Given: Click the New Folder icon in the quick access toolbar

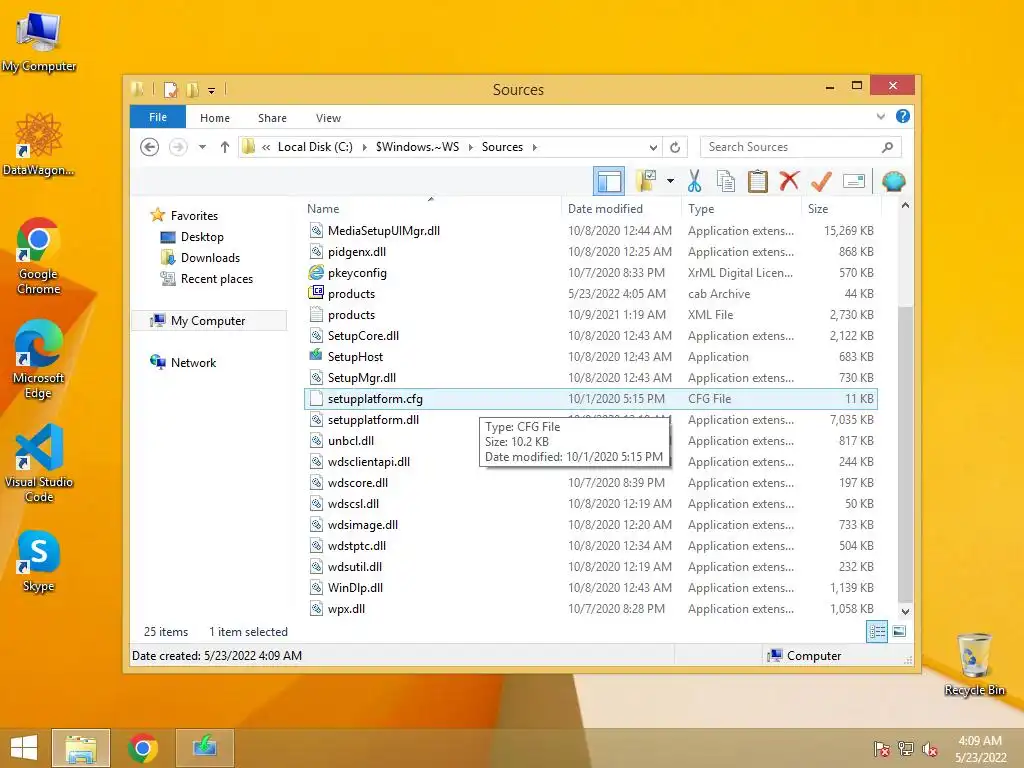Looking at the screenshot, I should (193, 89).
